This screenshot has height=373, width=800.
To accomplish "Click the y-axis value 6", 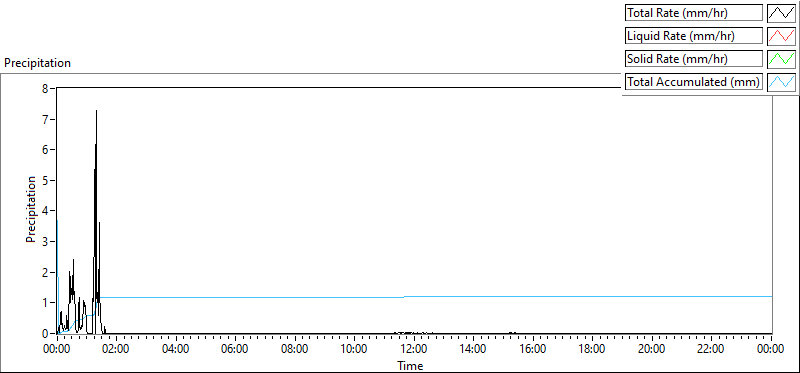I will 45,150.
